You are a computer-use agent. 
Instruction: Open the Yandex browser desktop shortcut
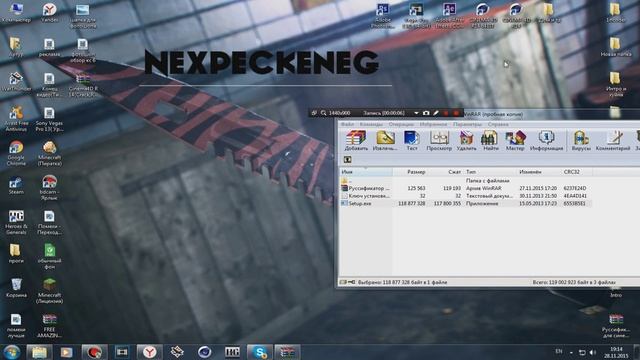[49, 12]
